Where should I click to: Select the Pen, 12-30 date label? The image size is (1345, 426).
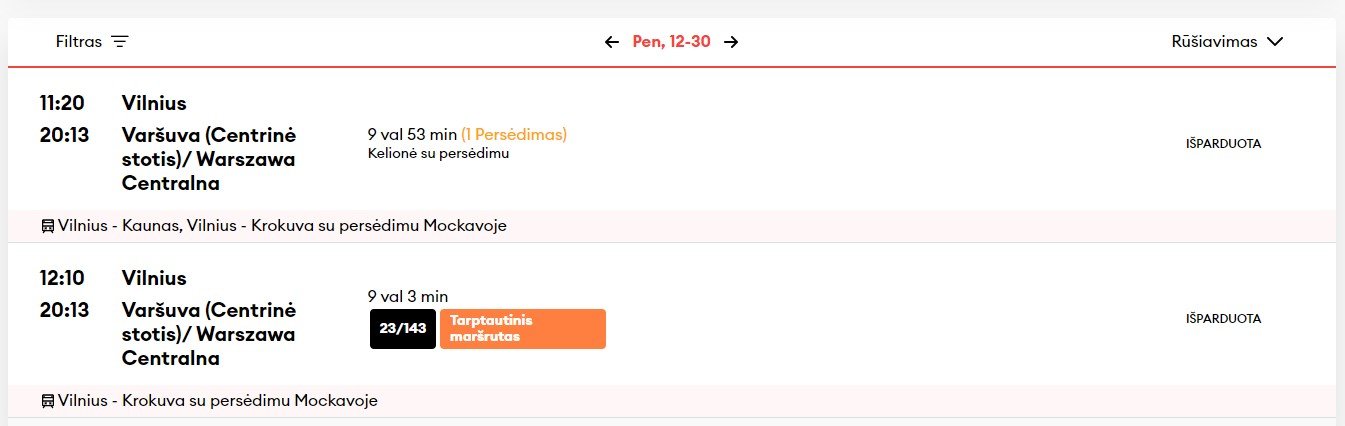click(672, 42)
